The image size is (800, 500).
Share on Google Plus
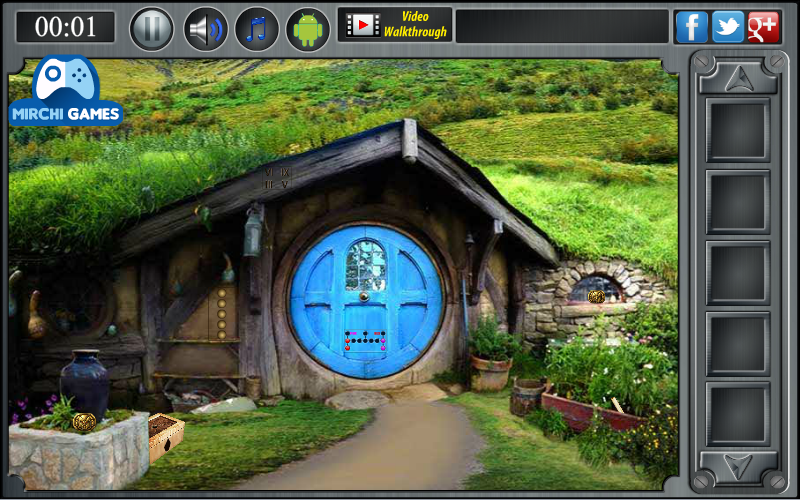pos(763,27)
